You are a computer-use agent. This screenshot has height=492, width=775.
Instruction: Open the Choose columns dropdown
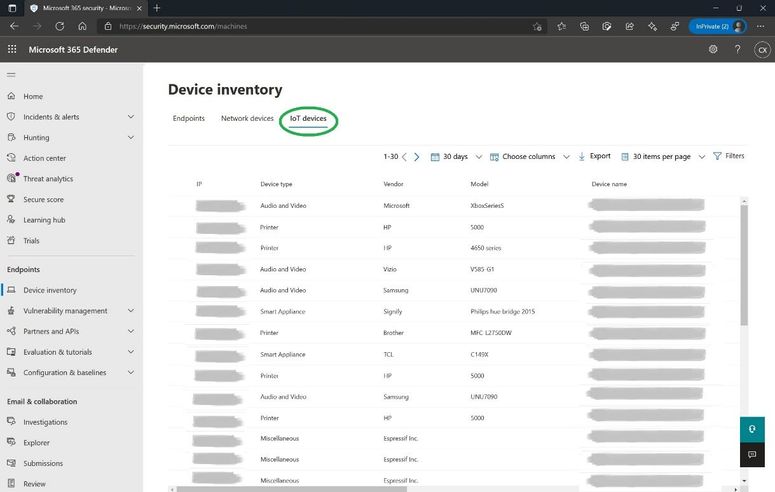click(x=529, y=157)
